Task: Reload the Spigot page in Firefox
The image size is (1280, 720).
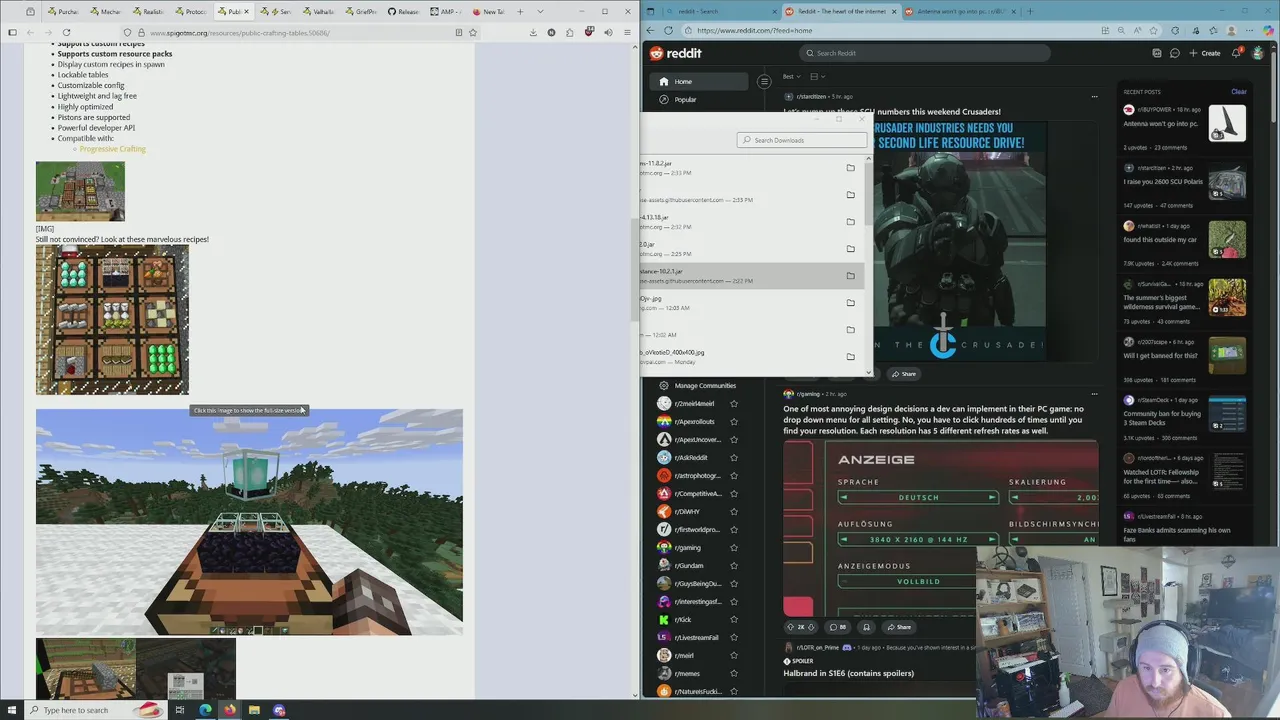Action: (x=66, y=32)
